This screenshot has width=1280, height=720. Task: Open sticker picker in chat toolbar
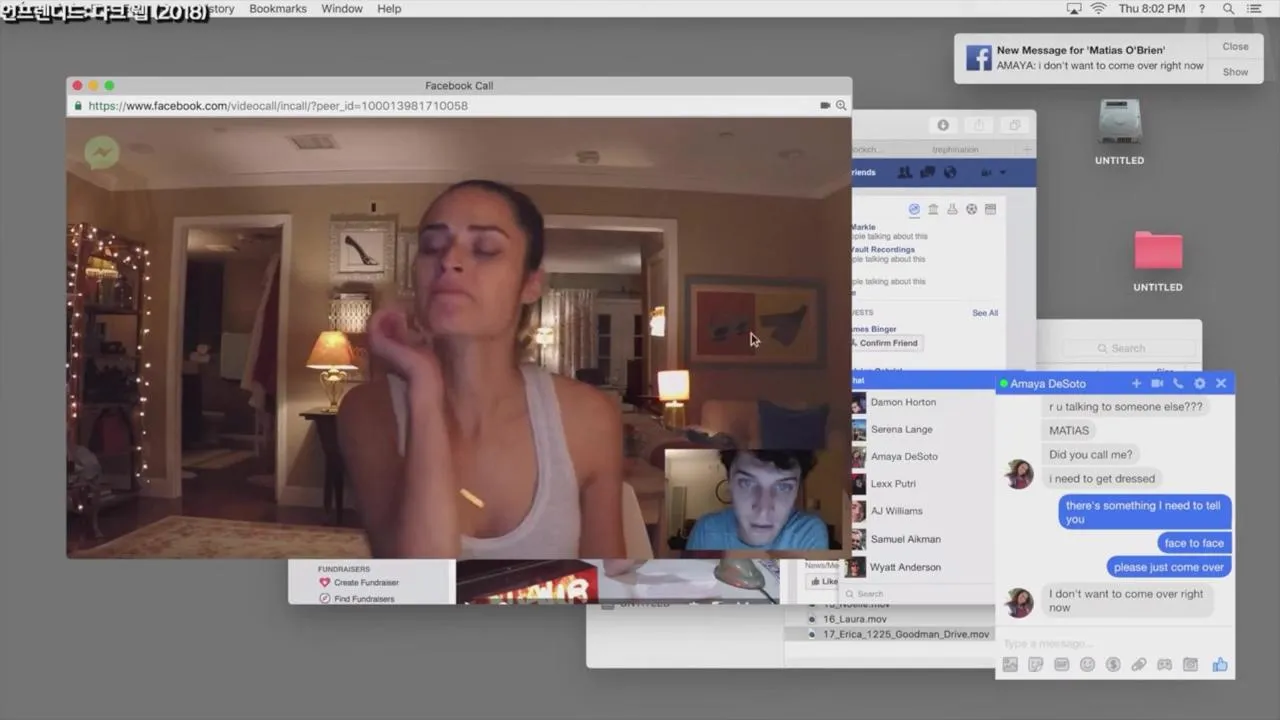[1036, 664]
